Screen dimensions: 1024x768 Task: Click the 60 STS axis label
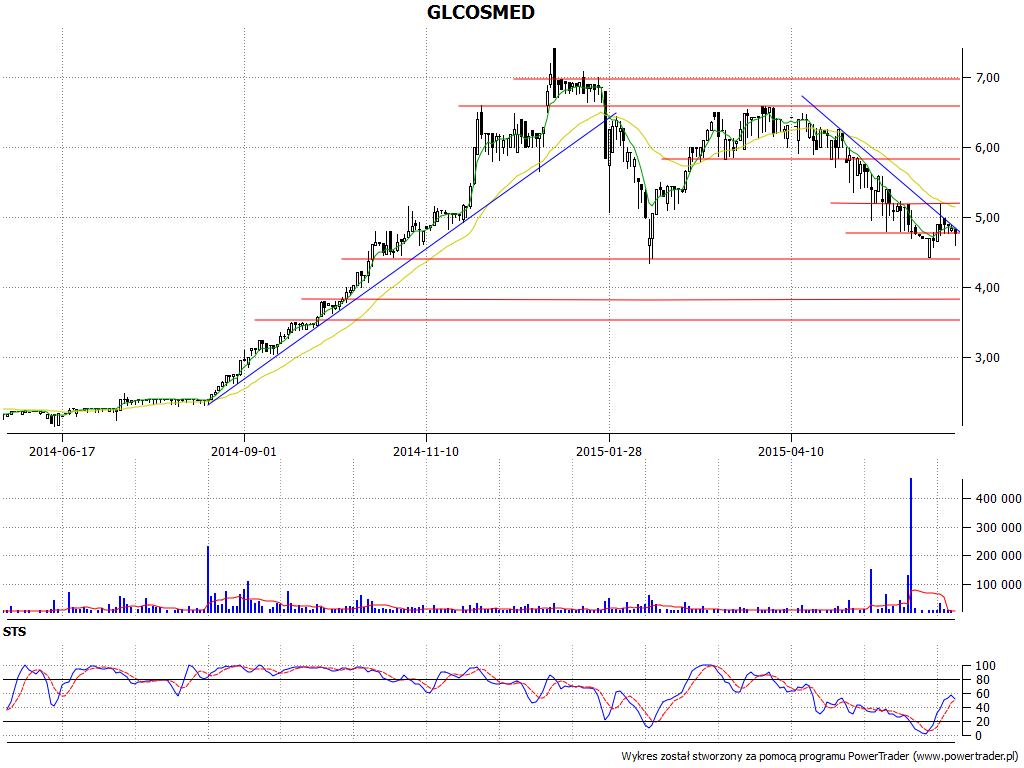tap(985, 694)
